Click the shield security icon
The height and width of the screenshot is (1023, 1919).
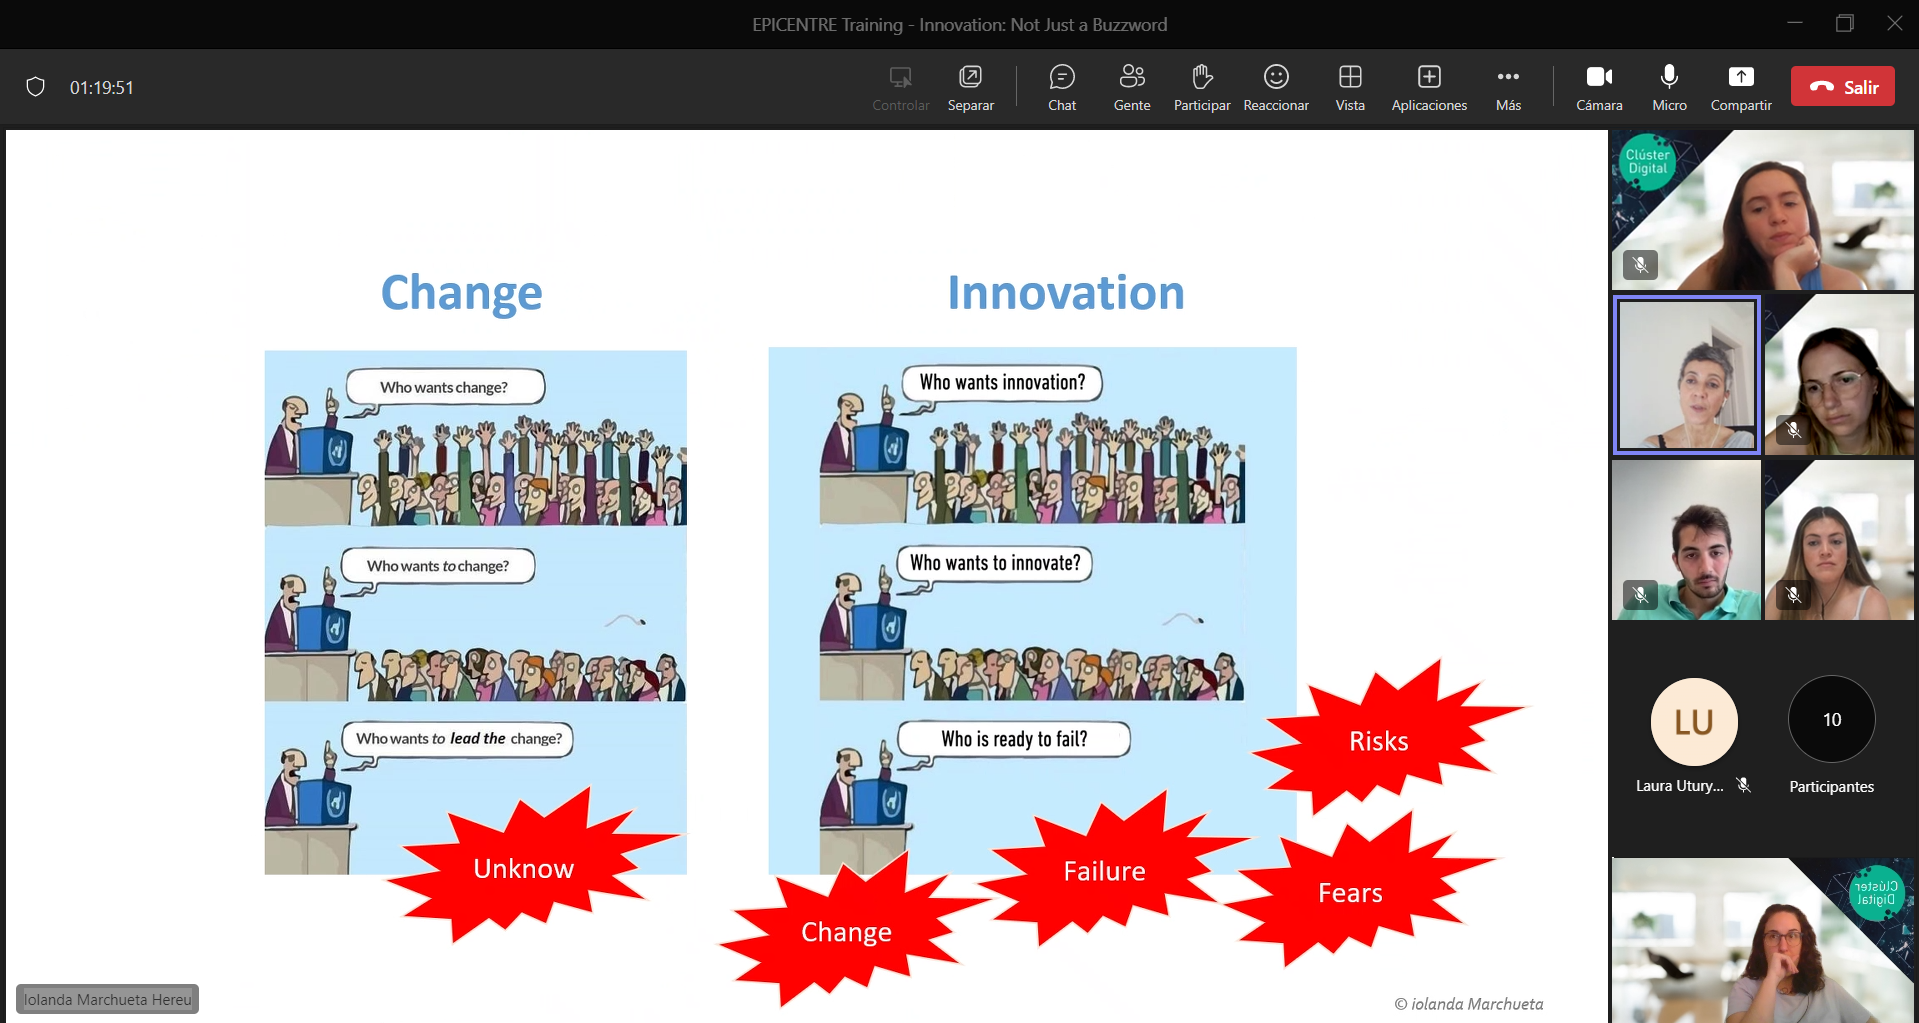click(x=36, y=87)
